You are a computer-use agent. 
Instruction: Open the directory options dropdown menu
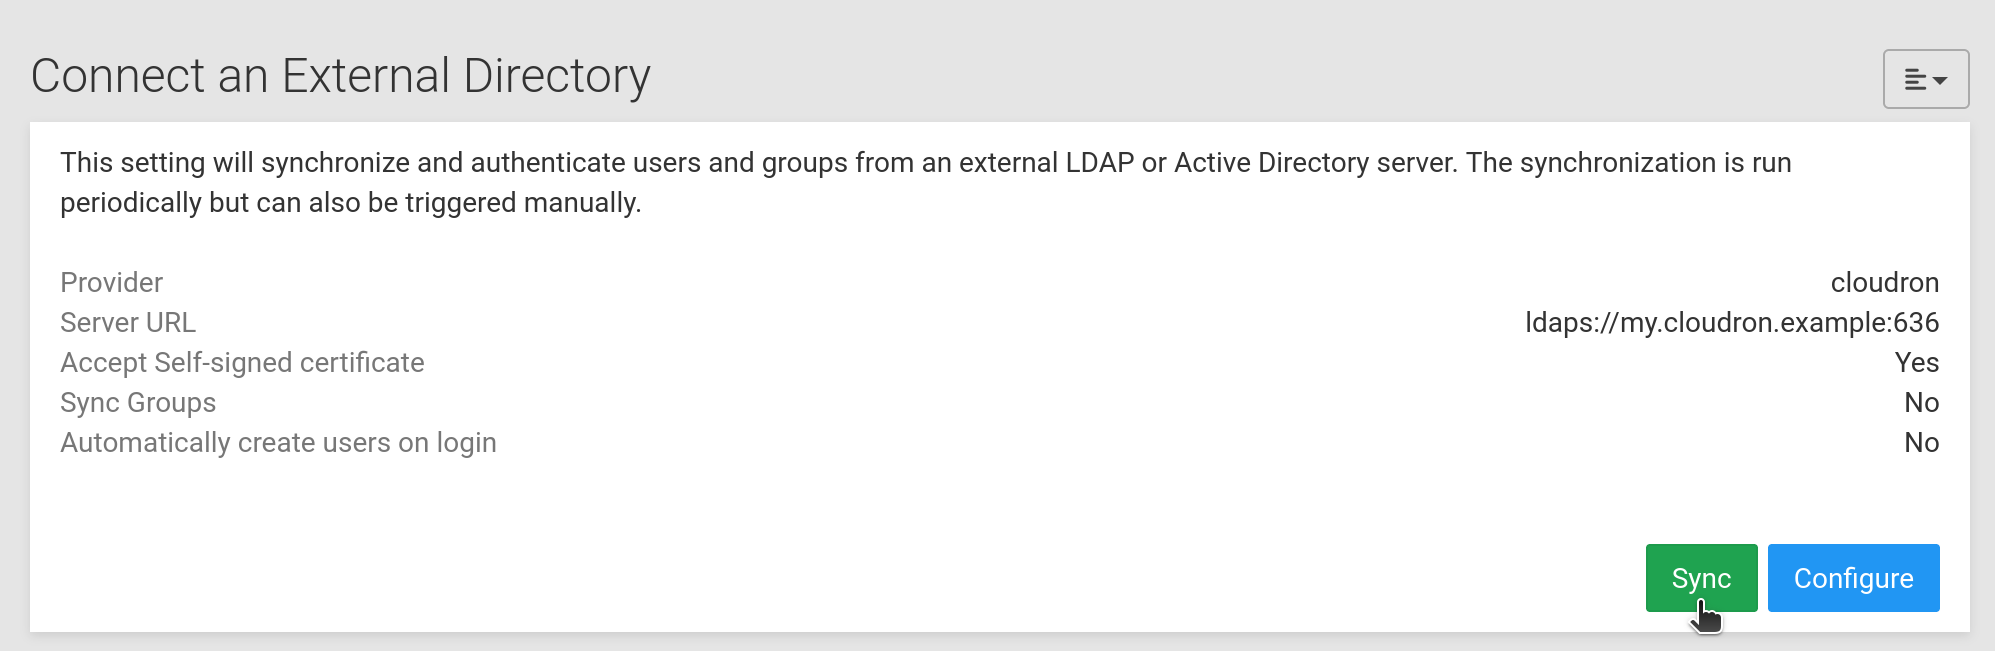tap(1926, 79)
